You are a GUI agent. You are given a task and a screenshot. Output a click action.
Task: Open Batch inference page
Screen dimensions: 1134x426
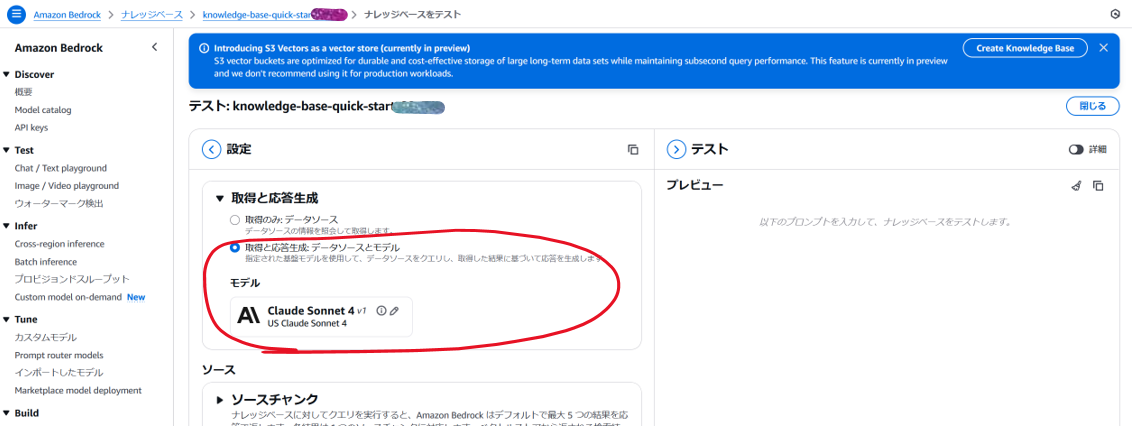(x=46, y=262)
